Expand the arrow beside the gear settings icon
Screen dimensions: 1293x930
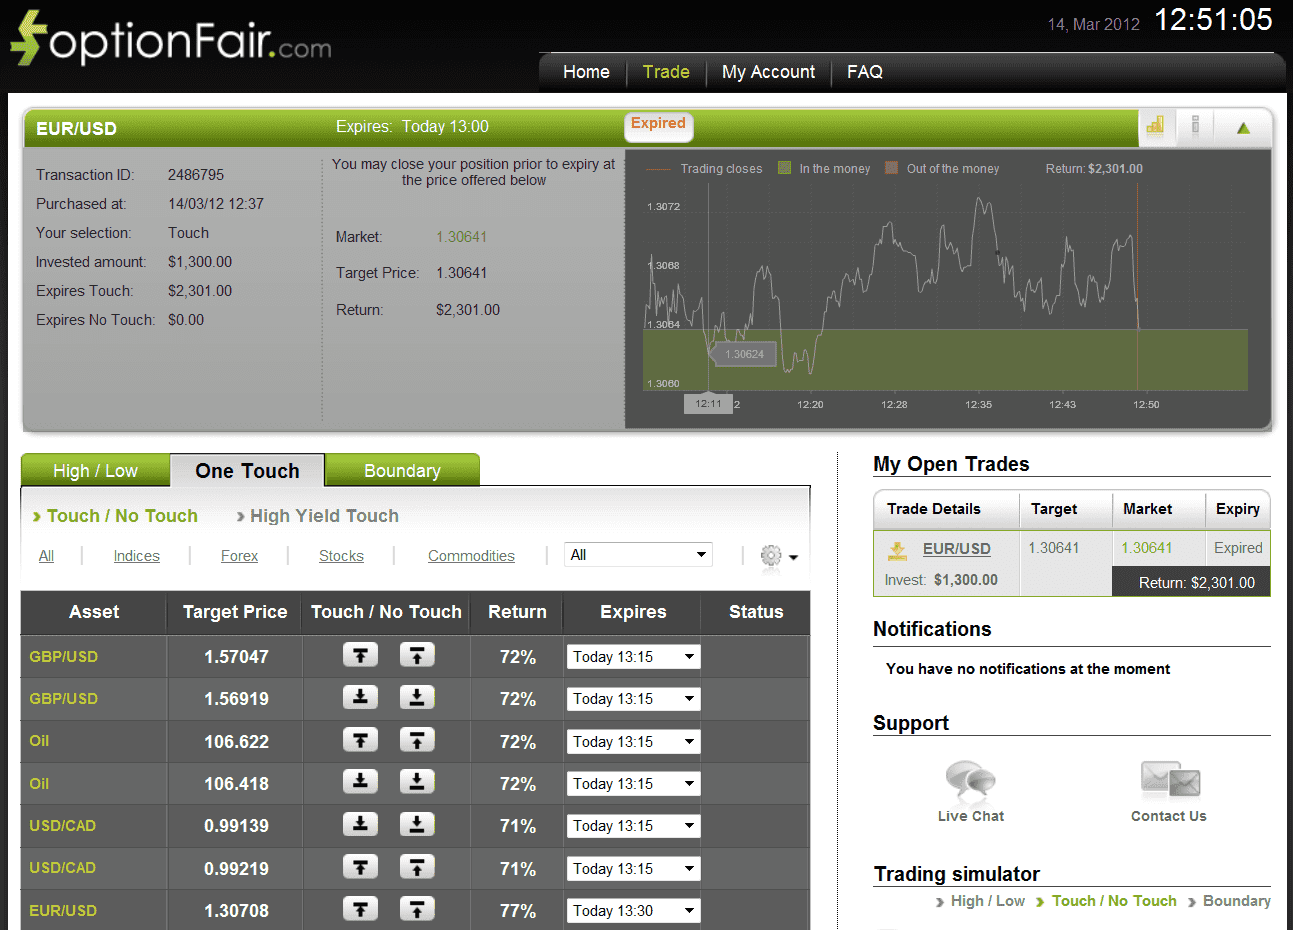coord(793,556)
